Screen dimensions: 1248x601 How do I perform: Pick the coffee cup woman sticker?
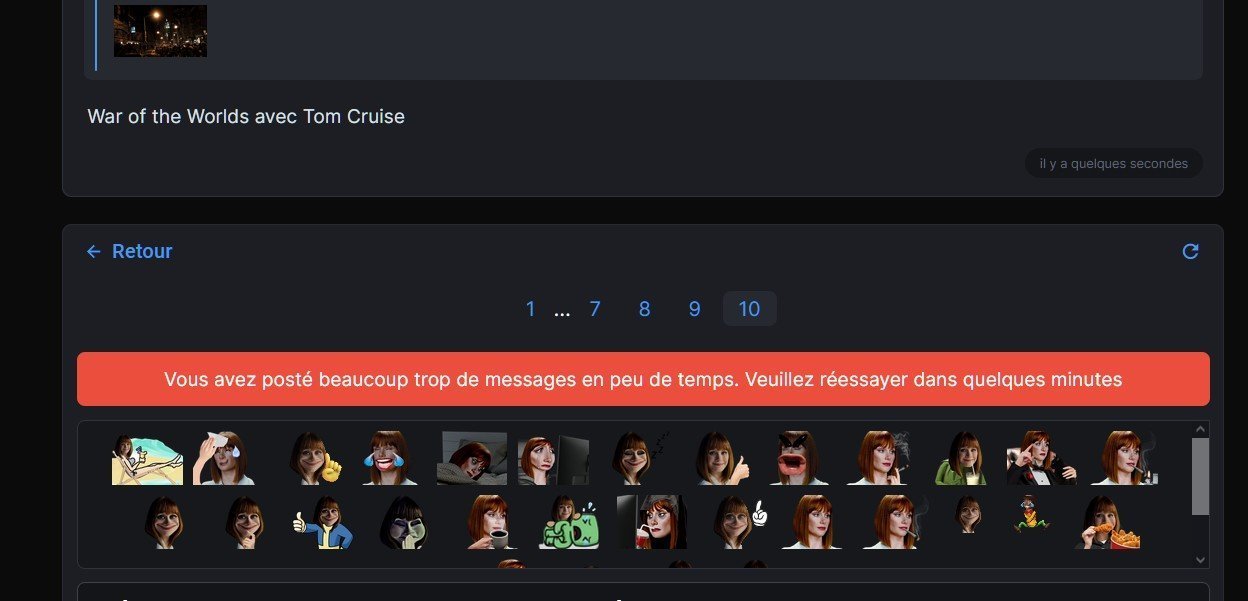(x=491, y=522)
